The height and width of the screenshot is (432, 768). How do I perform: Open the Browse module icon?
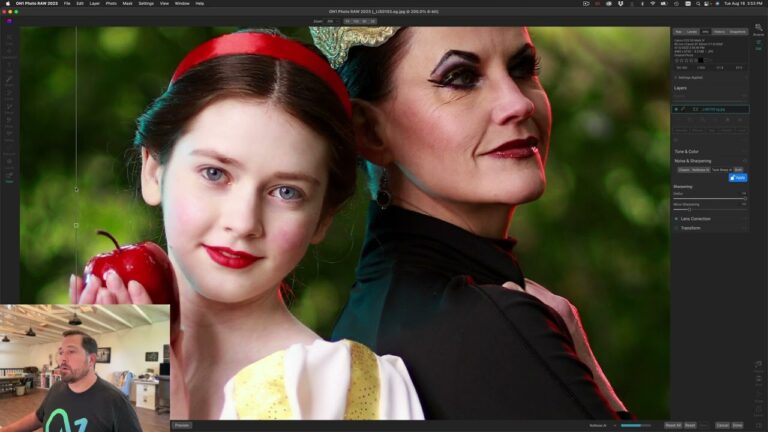click(x=758, y=29)
